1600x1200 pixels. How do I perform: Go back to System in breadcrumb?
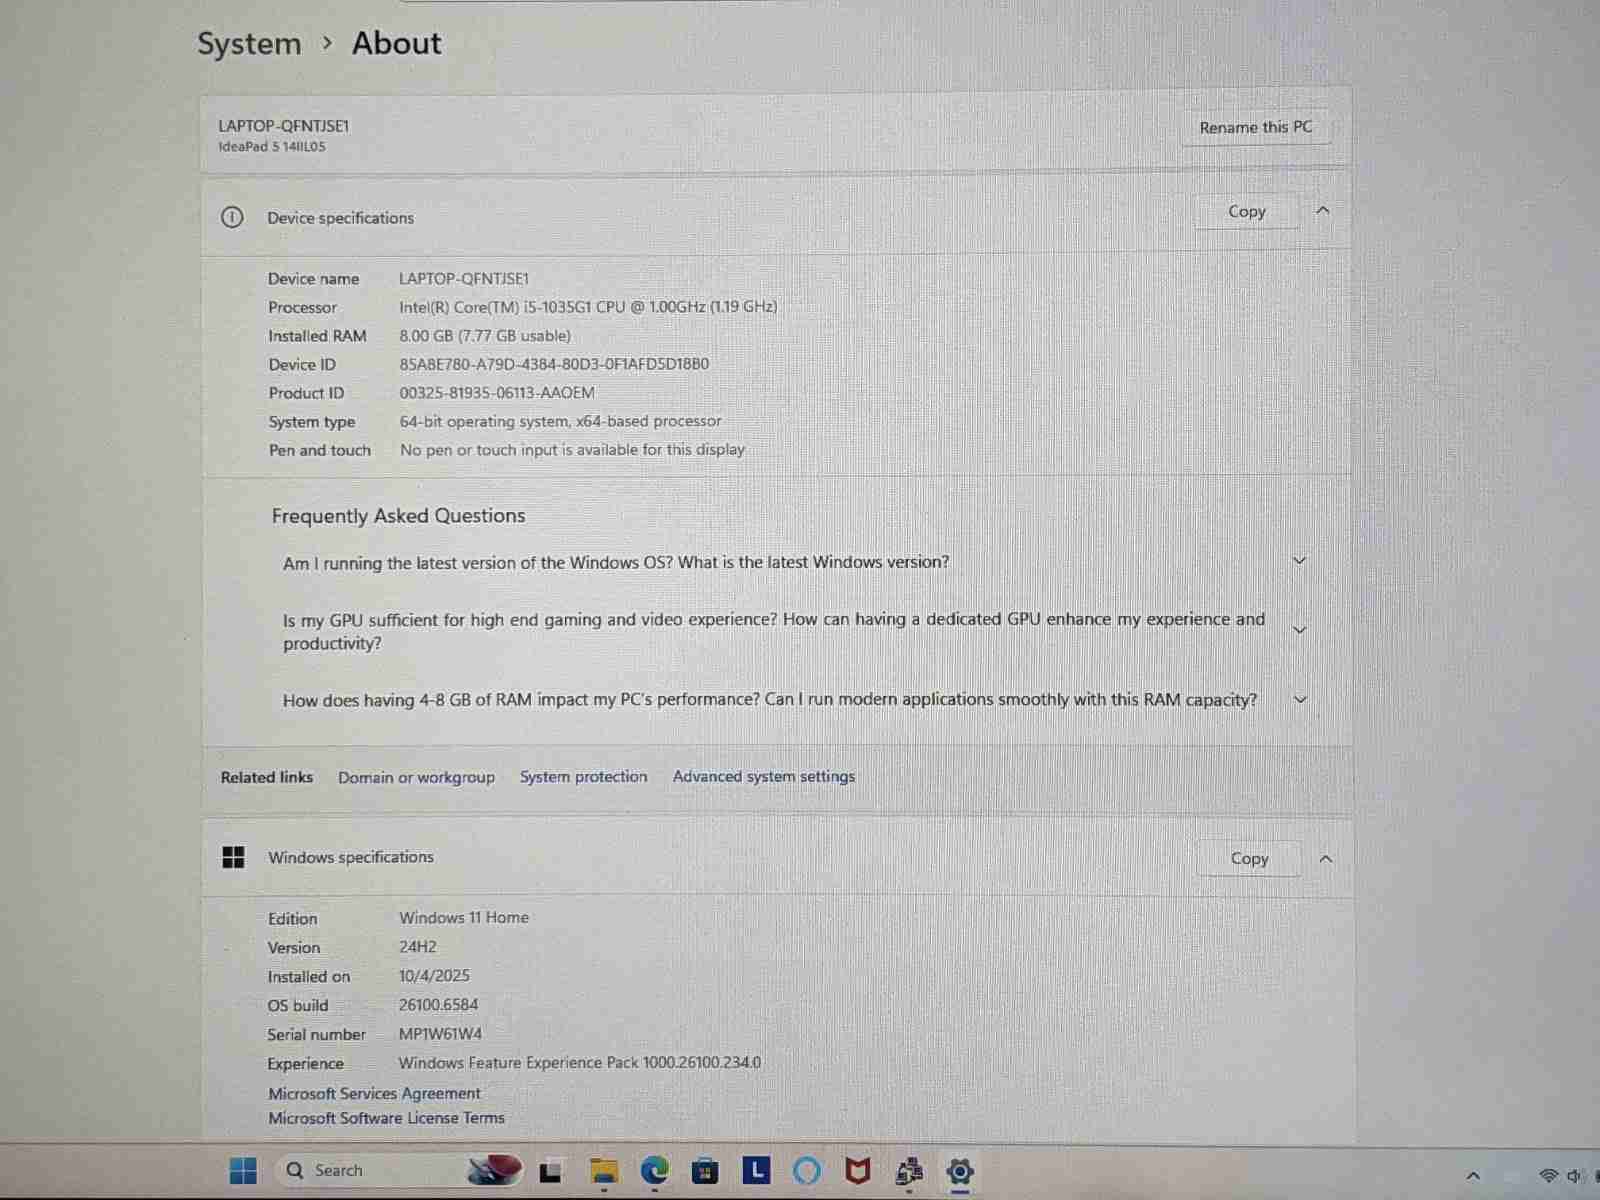pos(249,44)
